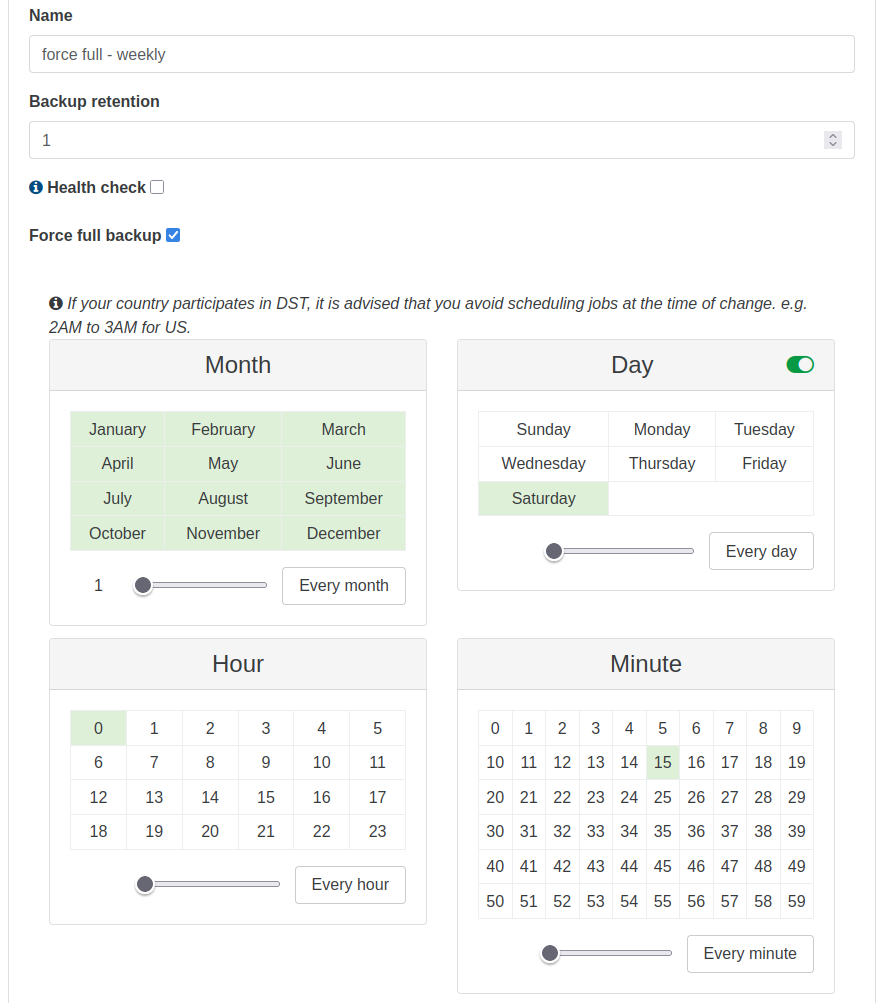Click the Name input field

point(441,55)
